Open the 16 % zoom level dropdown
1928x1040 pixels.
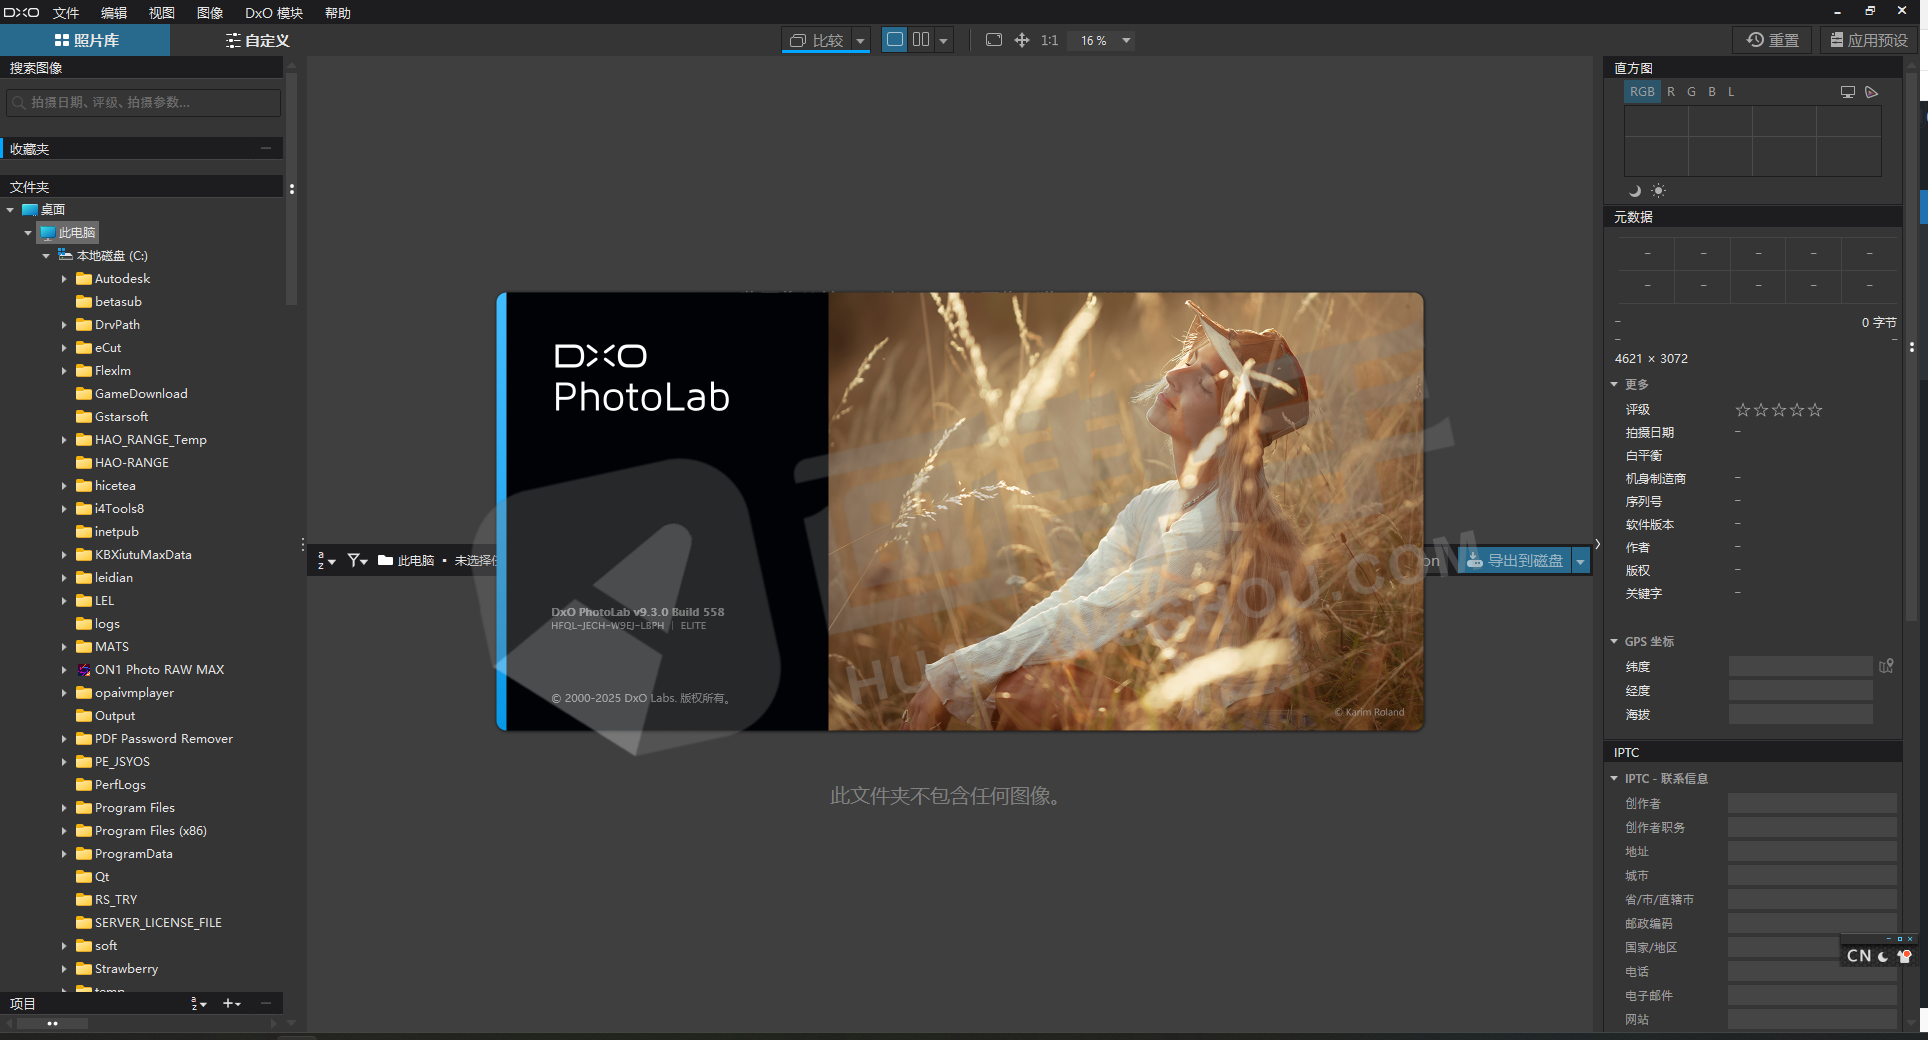tap(1126, 40)
